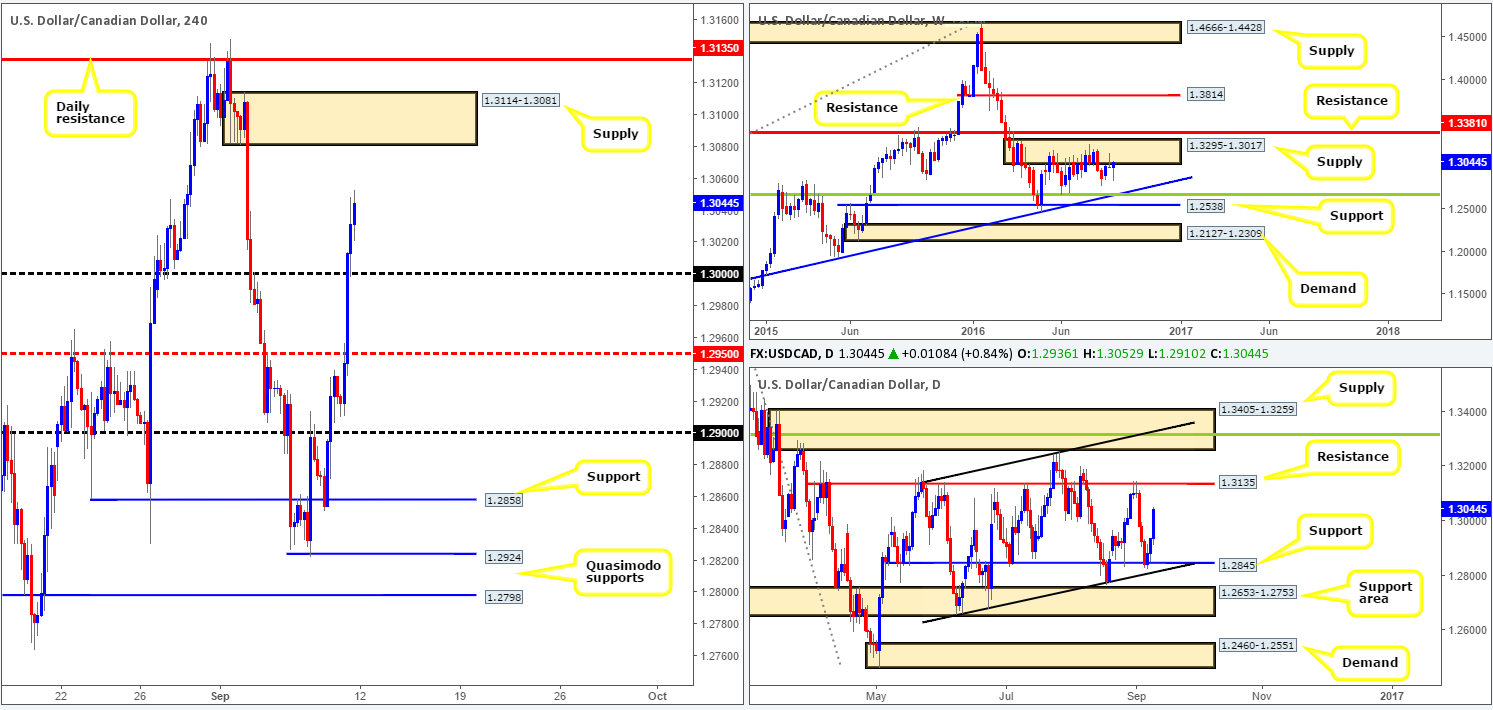Select the 'Support area' callout
The width and height of the screenshot is (1493, 710).
(x=1385, y=593)
